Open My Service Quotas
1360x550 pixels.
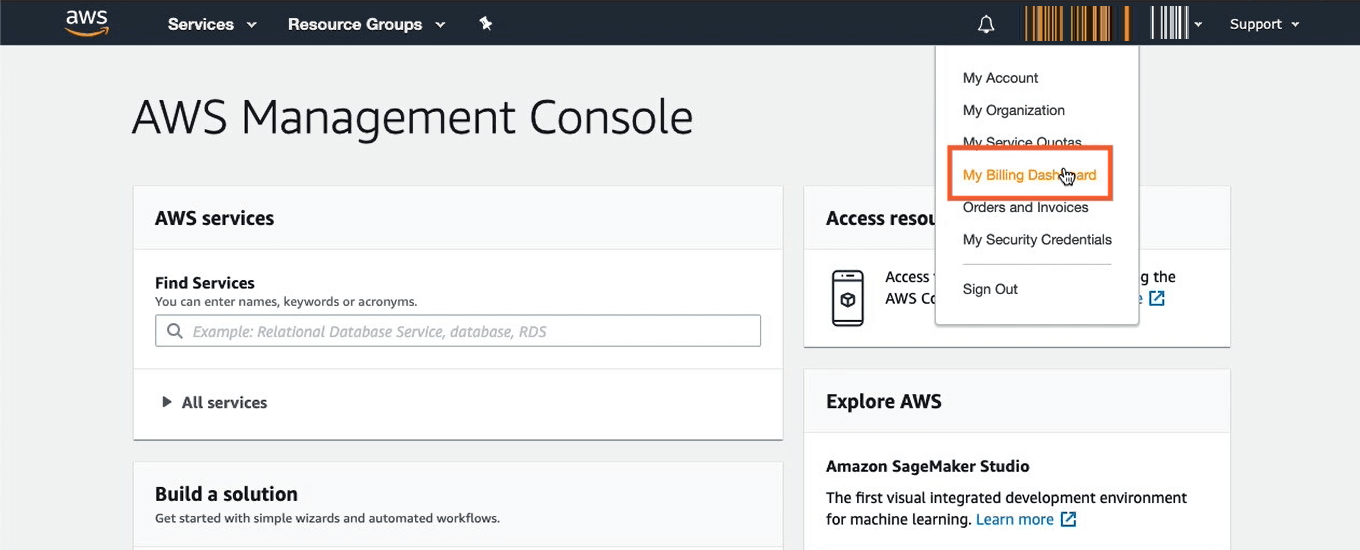(1022, 142)
